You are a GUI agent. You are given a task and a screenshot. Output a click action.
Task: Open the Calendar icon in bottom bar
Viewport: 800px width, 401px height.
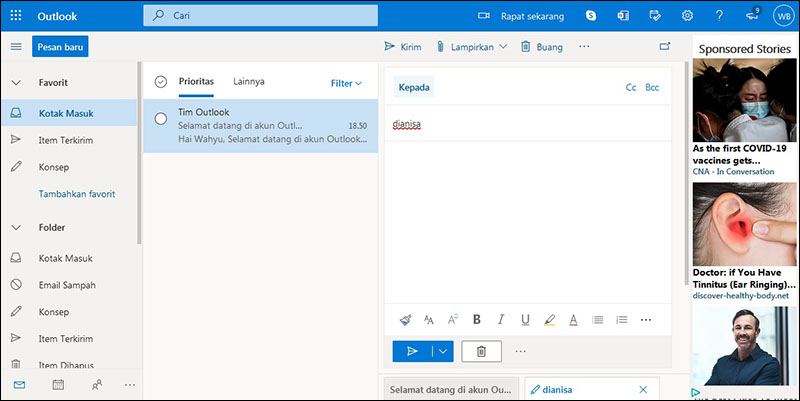58,385
